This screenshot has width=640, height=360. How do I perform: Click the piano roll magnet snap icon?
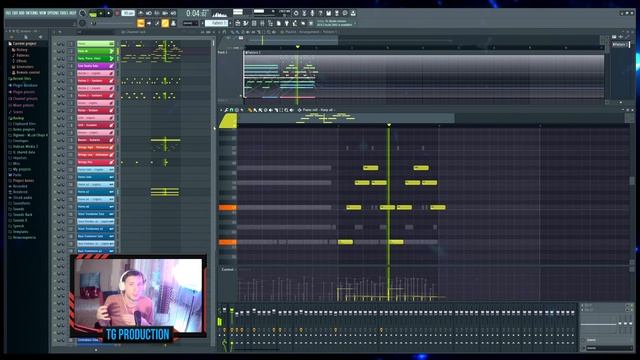click(x=231, y=110)
